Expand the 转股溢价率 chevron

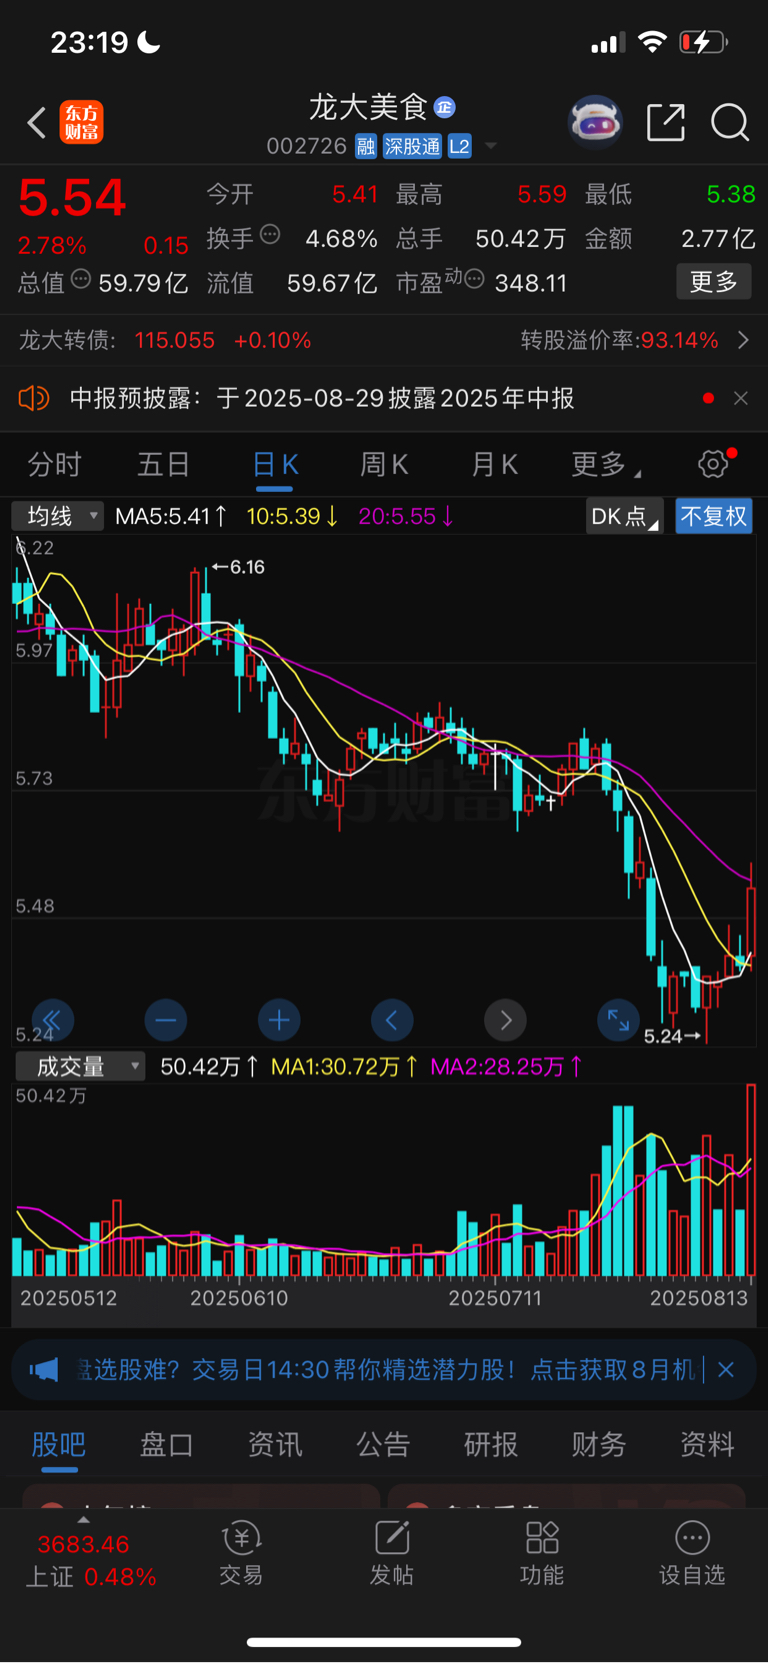click(x=743, y=341)
